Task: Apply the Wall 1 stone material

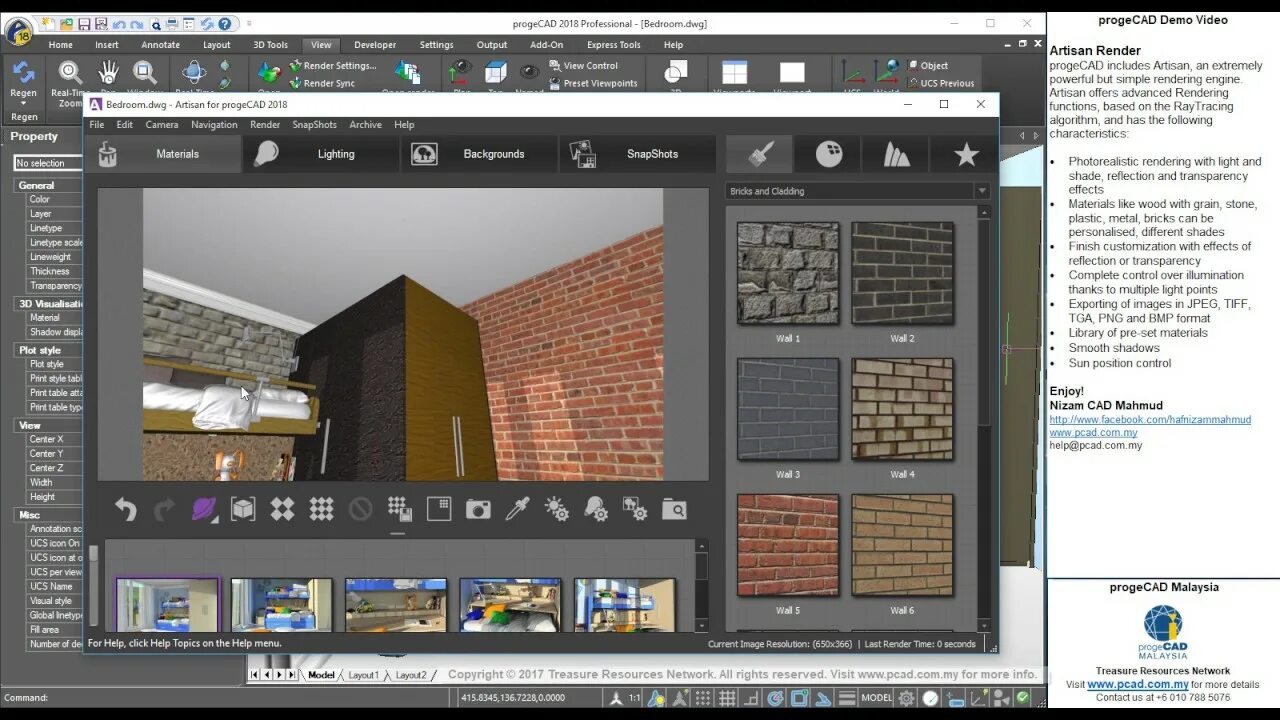Action: click(x=788, y=273)
